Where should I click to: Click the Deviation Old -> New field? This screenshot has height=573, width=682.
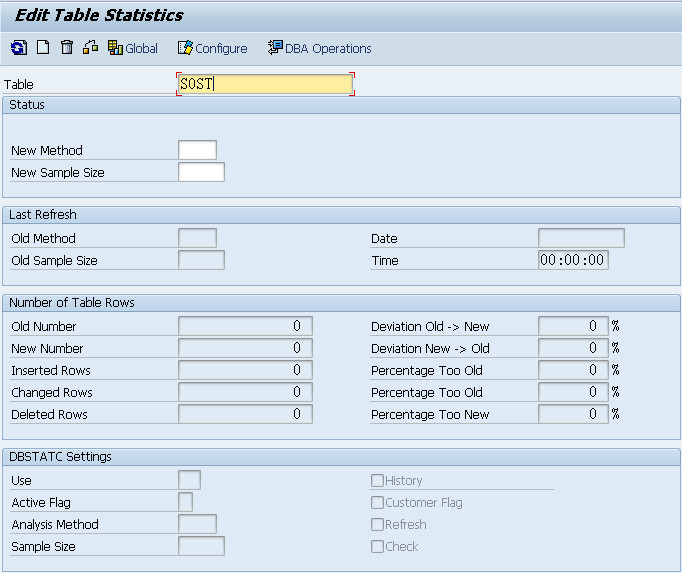(573, 326)
